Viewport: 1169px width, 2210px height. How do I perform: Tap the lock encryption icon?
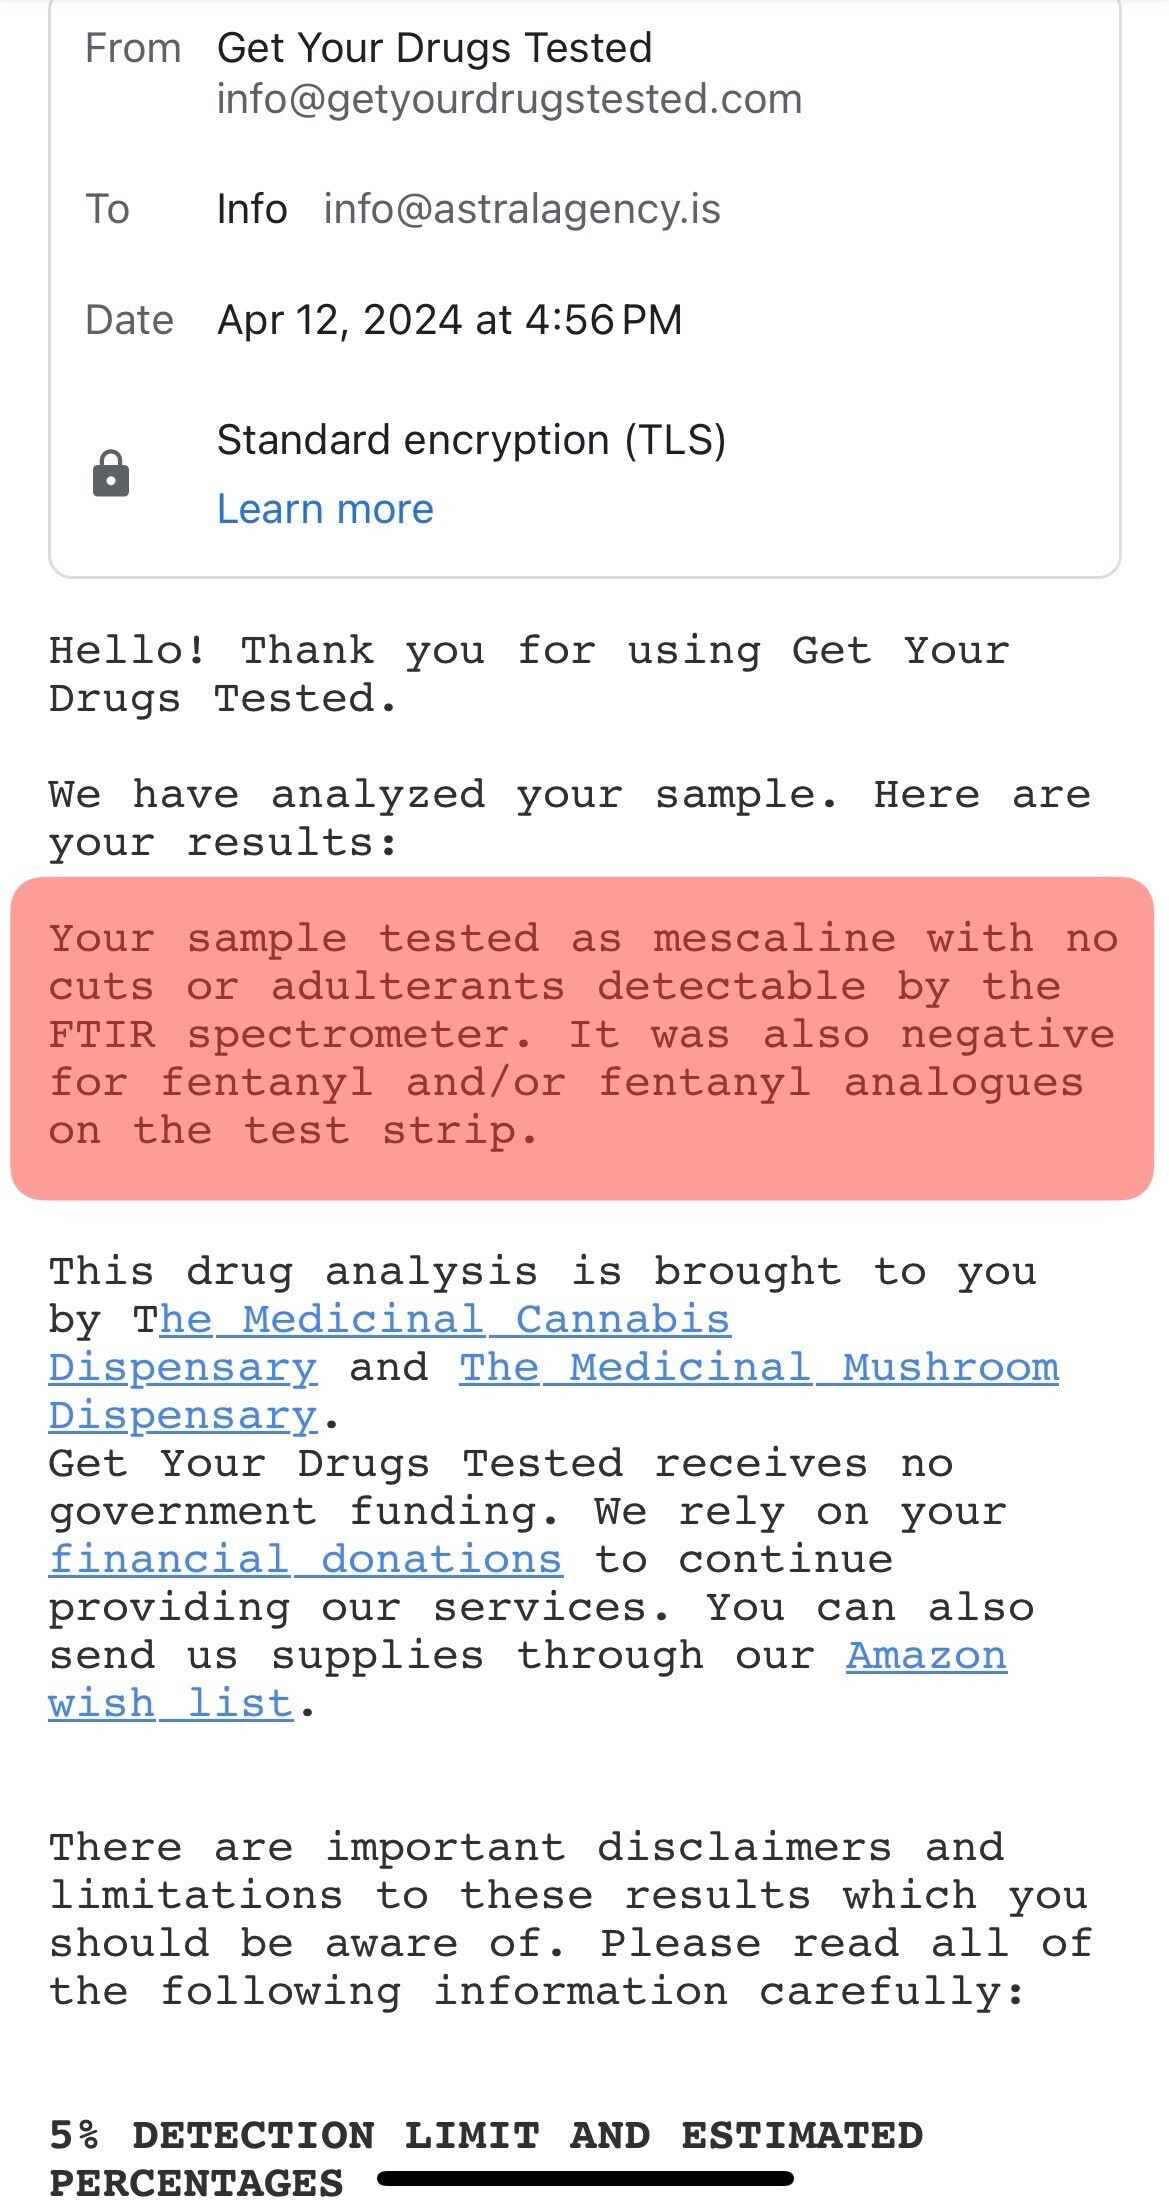[x=111, y=474]
